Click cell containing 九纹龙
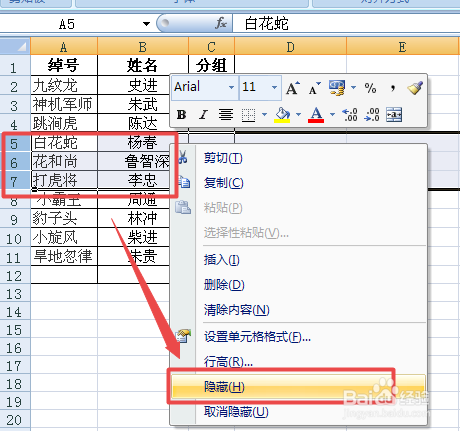Viewport: 460px width, 431px height. [64, 85]
